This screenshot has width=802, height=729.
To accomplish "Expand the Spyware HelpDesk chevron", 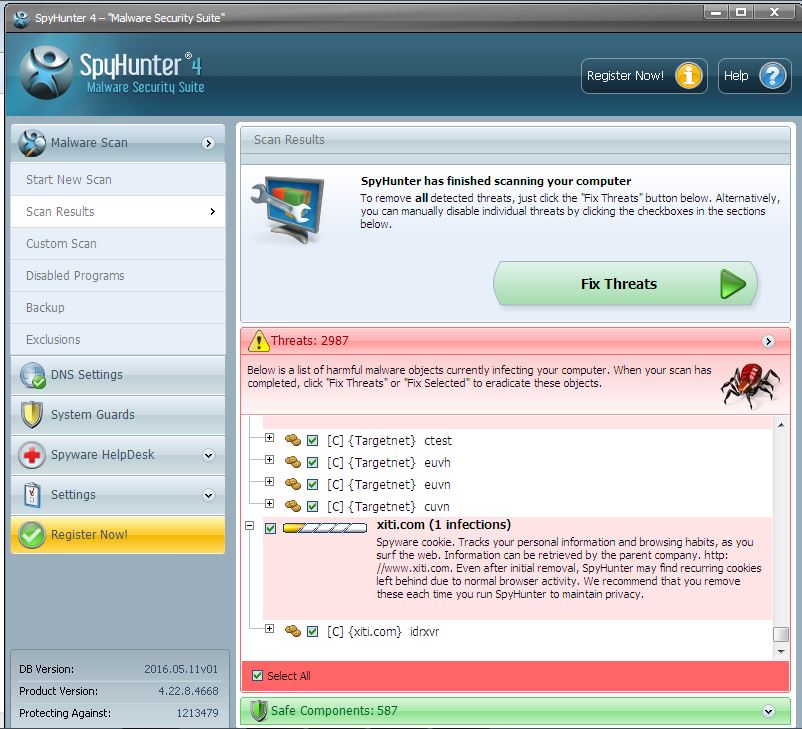I will pos(208,455).
